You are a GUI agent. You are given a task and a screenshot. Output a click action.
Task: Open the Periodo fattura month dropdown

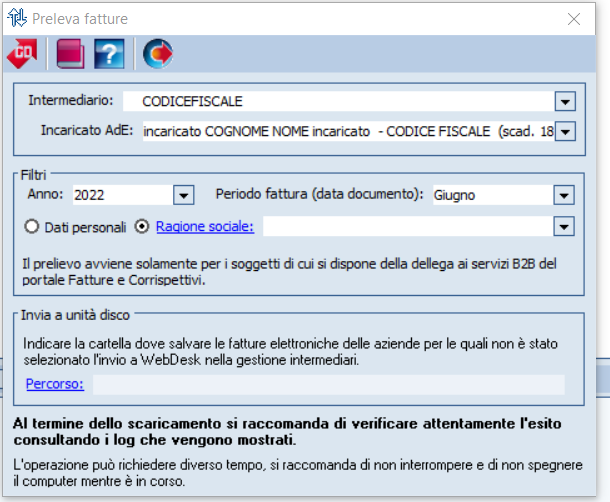coord(564,195)
